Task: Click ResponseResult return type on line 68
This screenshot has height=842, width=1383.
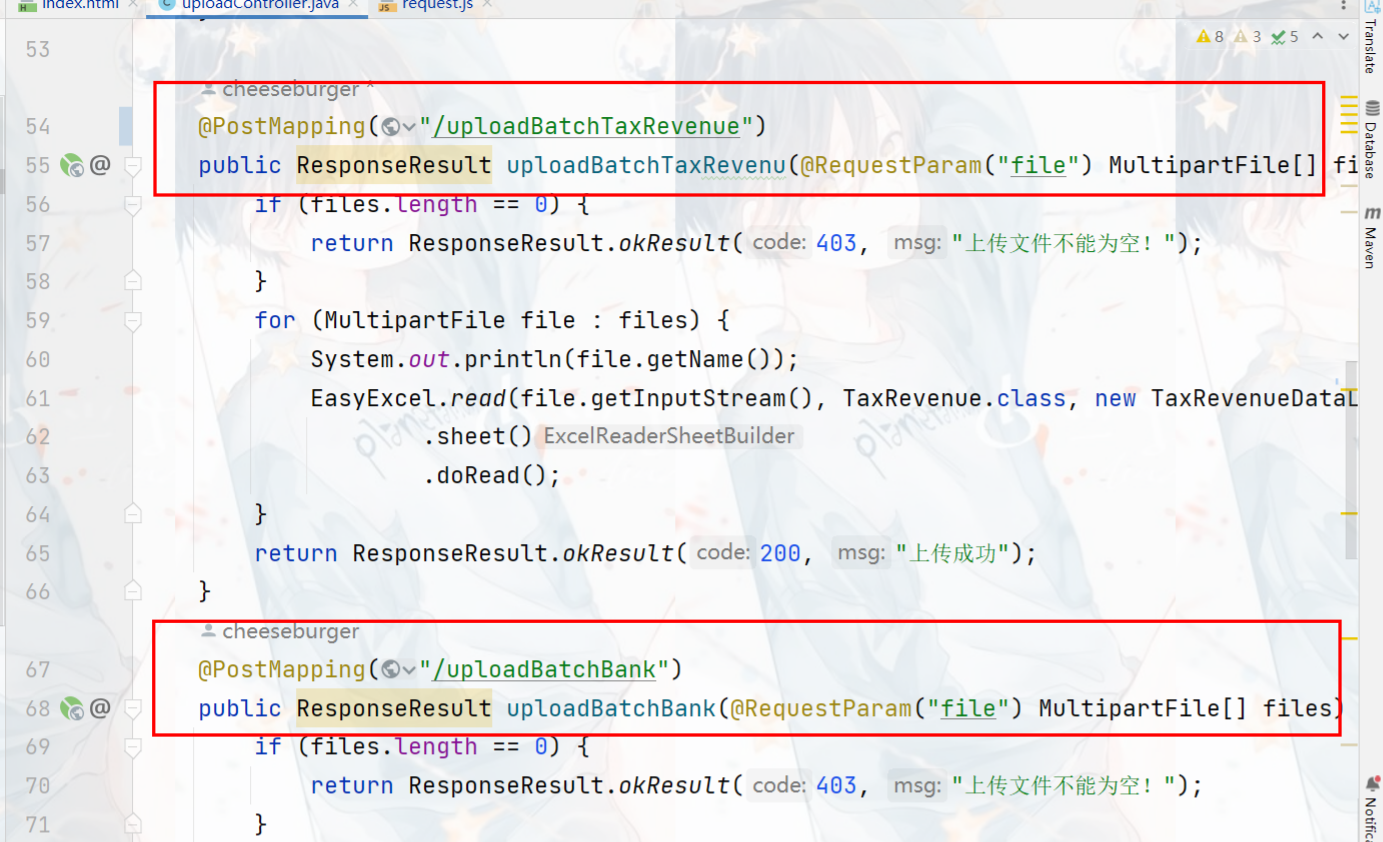Action: click(x=394, y=708)
